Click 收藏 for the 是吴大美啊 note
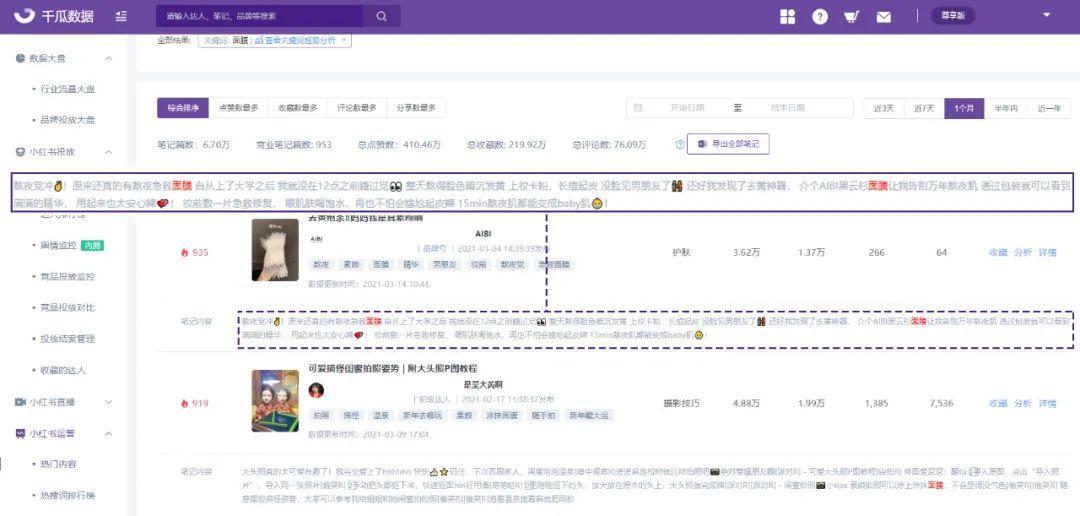Image resolution: width=1080 pixels, height=516 pixels. pyautogui.click(x=998, y=403)
